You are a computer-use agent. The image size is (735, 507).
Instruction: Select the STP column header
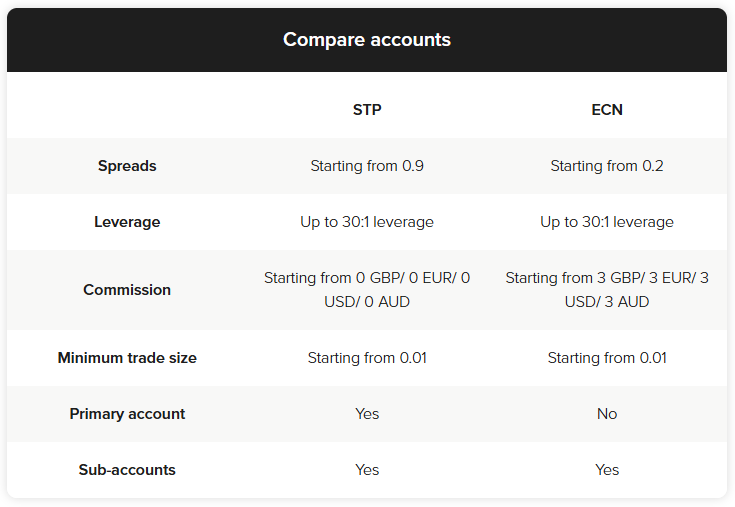(x=367, y=110)
